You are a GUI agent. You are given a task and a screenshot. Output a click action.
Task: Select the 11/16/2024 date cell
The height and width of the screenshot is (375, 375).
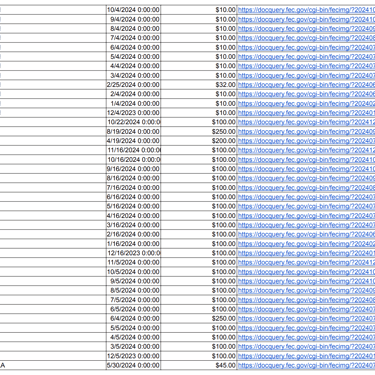click(x=133, y=150)
